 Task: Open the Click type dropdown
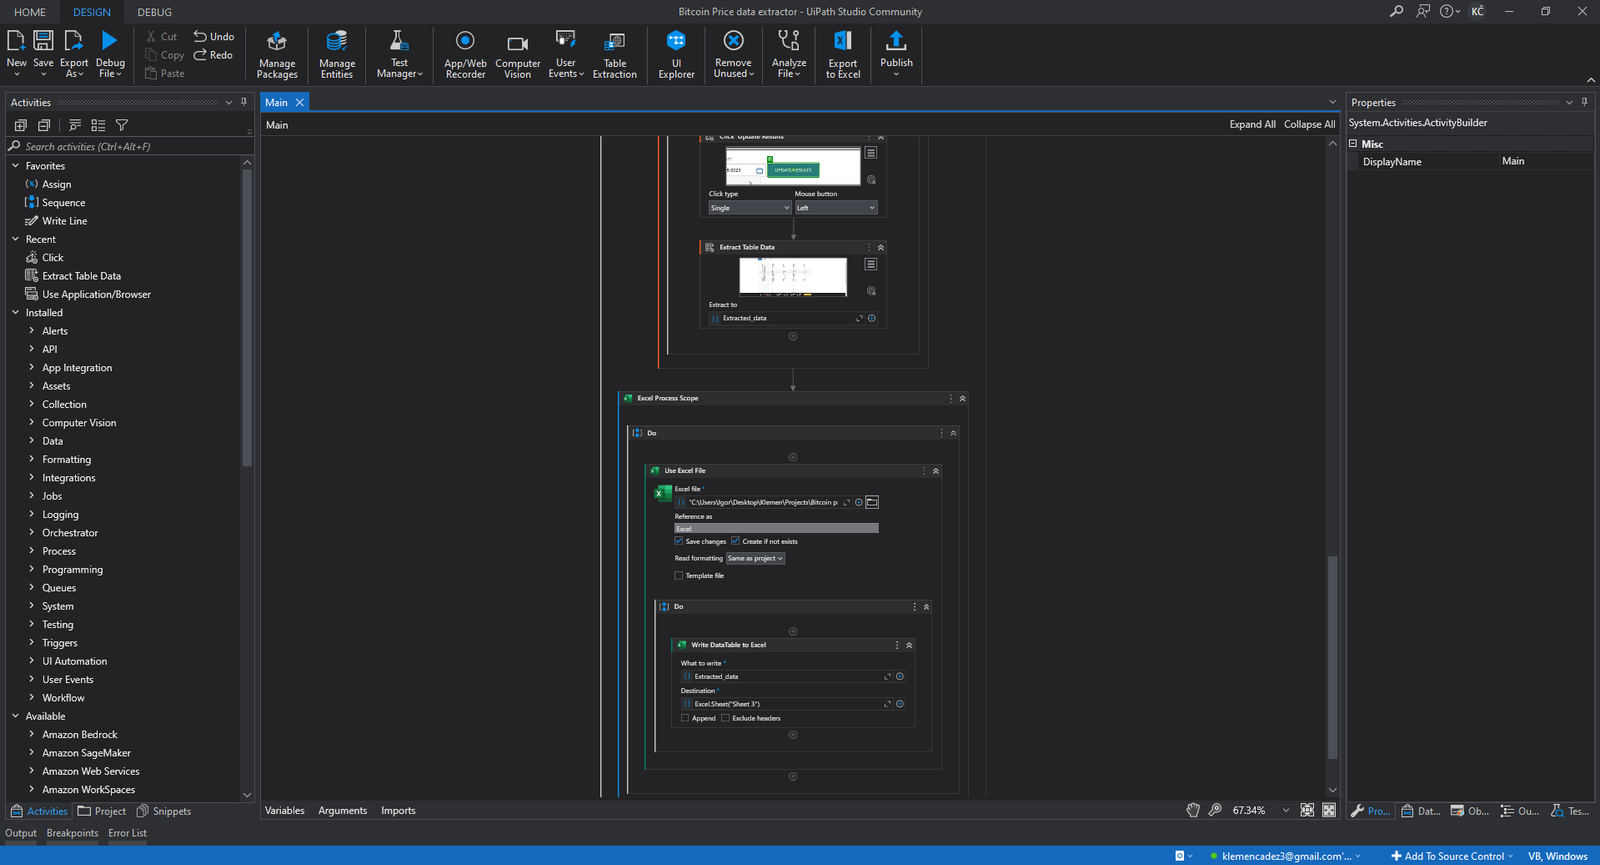coord(749,208)
